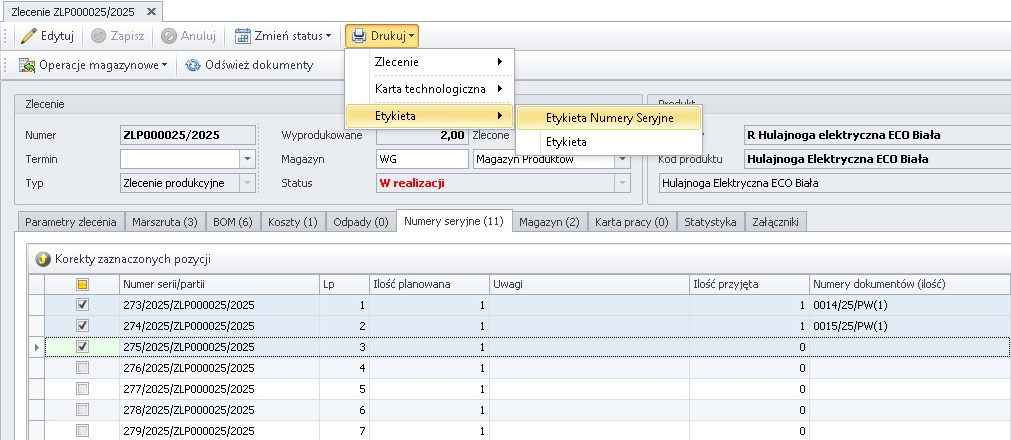The height and width of the screenshot is (440, 1011).
Task: Select the Etykieta submenu entry with arrow
Action: 430,116
